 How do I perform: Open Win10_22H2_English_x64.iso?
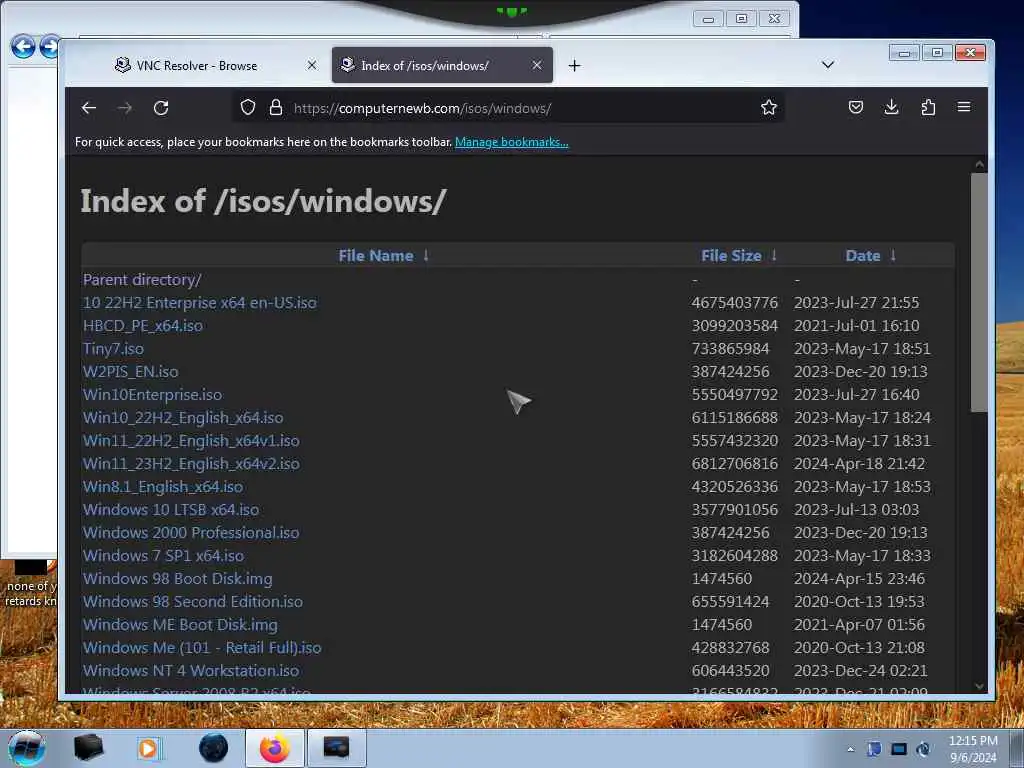point(183,417)
